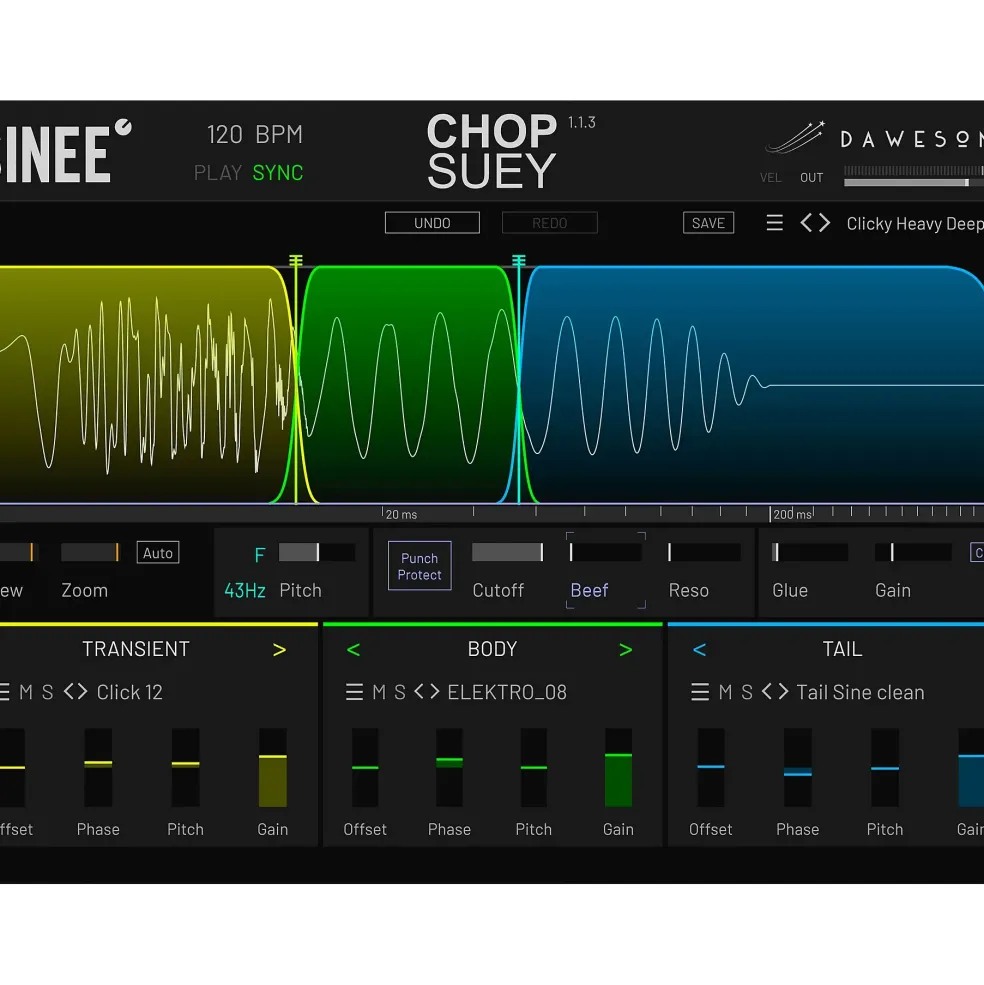This screenshot has height=985, width=984.
Task: Open ELEKTRO_08 sample selector
Action: pyautogui.click(x=507, y=692)
